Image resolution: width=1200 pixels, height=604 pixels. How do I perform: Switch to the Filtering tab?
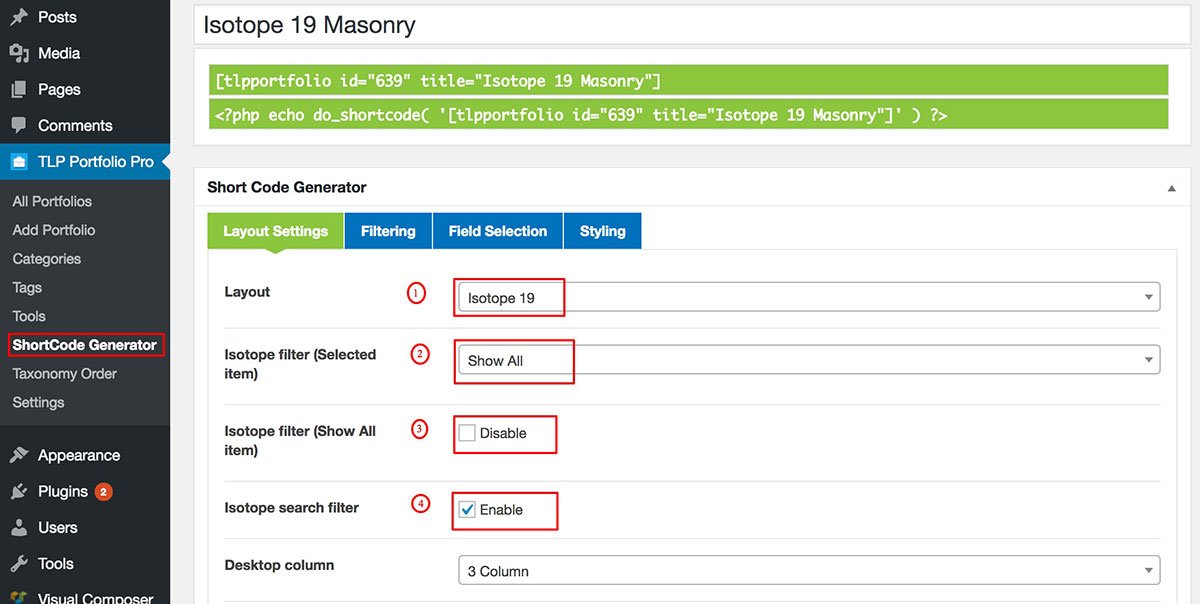pos(388,231)
